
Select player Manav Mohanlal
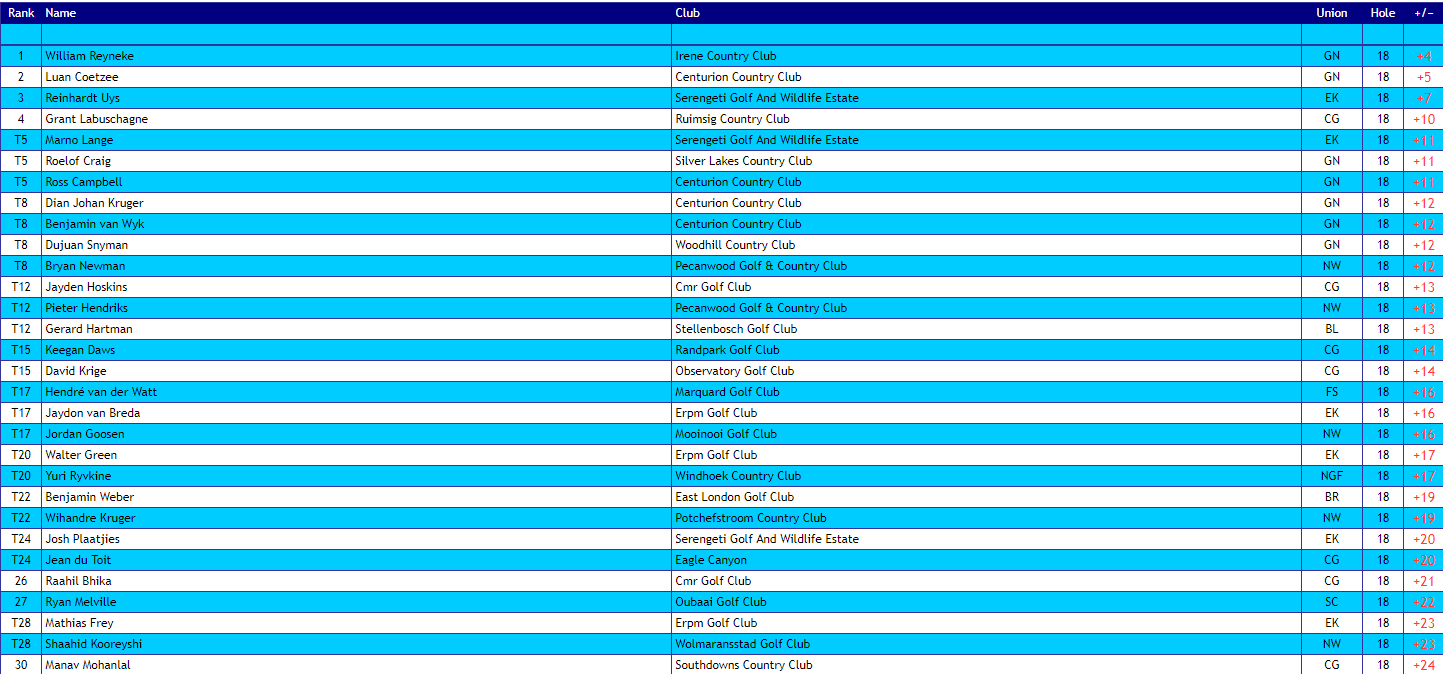87,665
